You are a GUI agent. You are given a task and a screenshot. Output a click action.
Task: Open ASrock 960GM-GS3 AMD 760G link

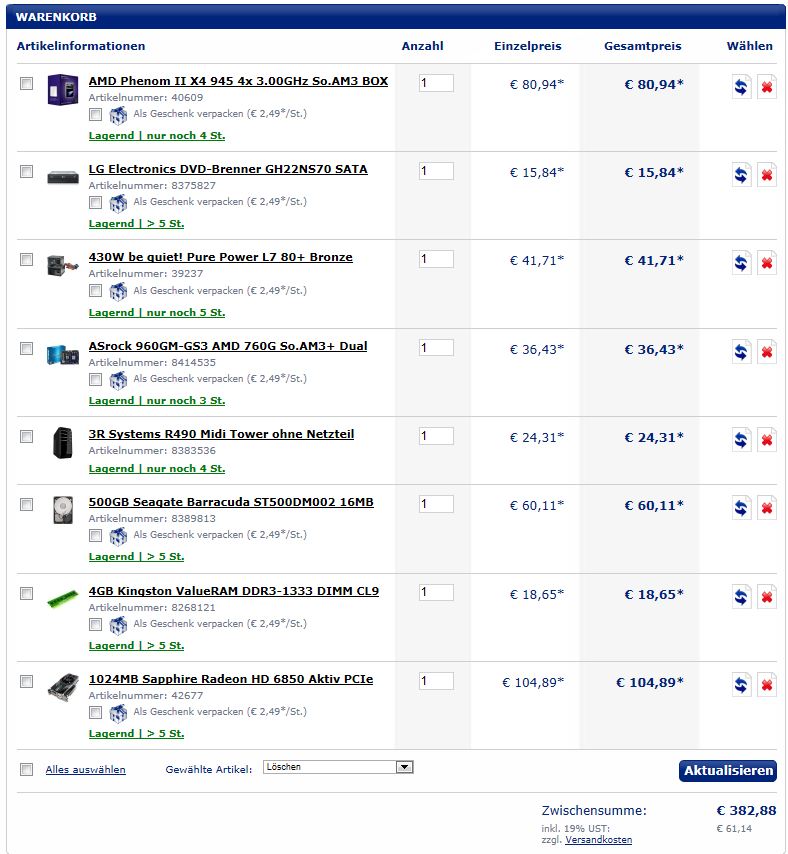tap(228, 346)
